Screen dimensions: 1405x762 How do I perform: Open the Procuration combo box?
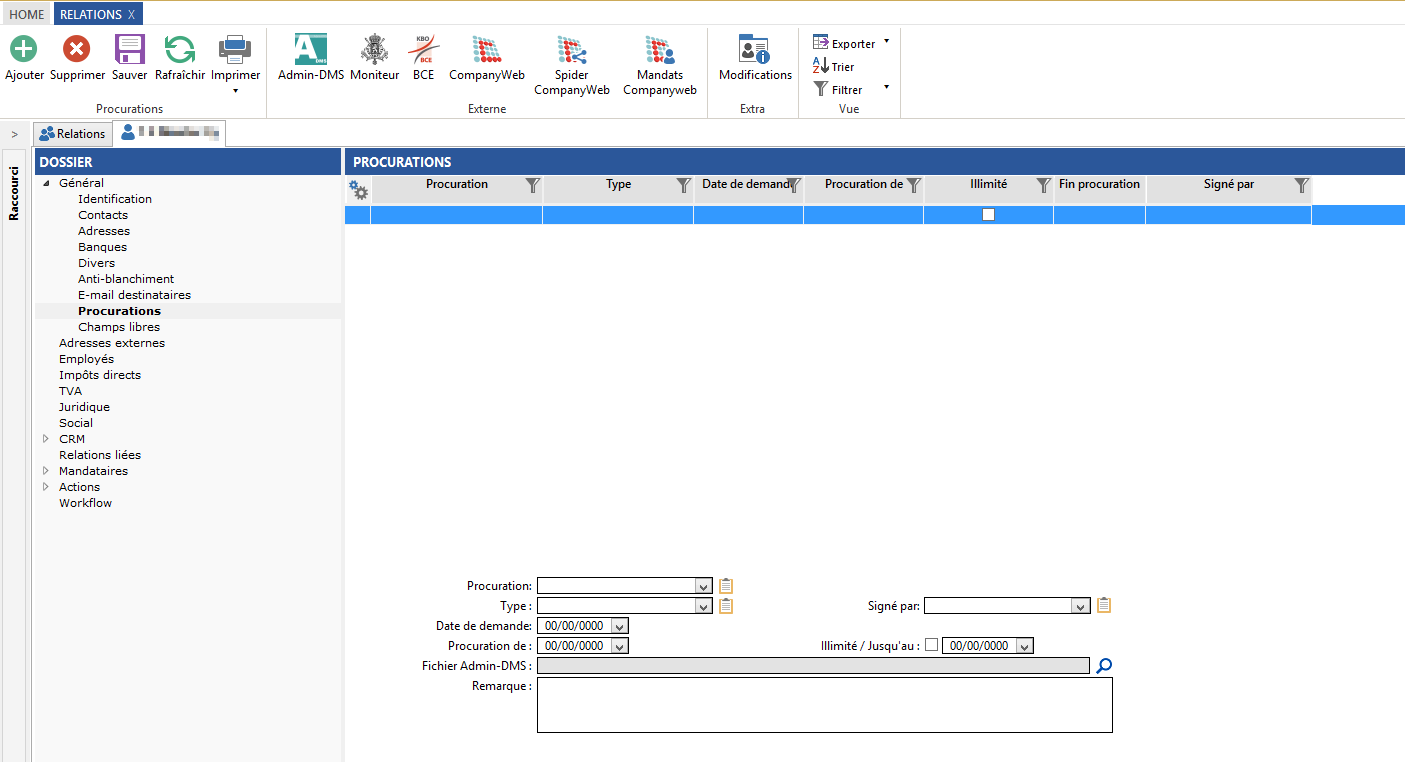point(704,586)
